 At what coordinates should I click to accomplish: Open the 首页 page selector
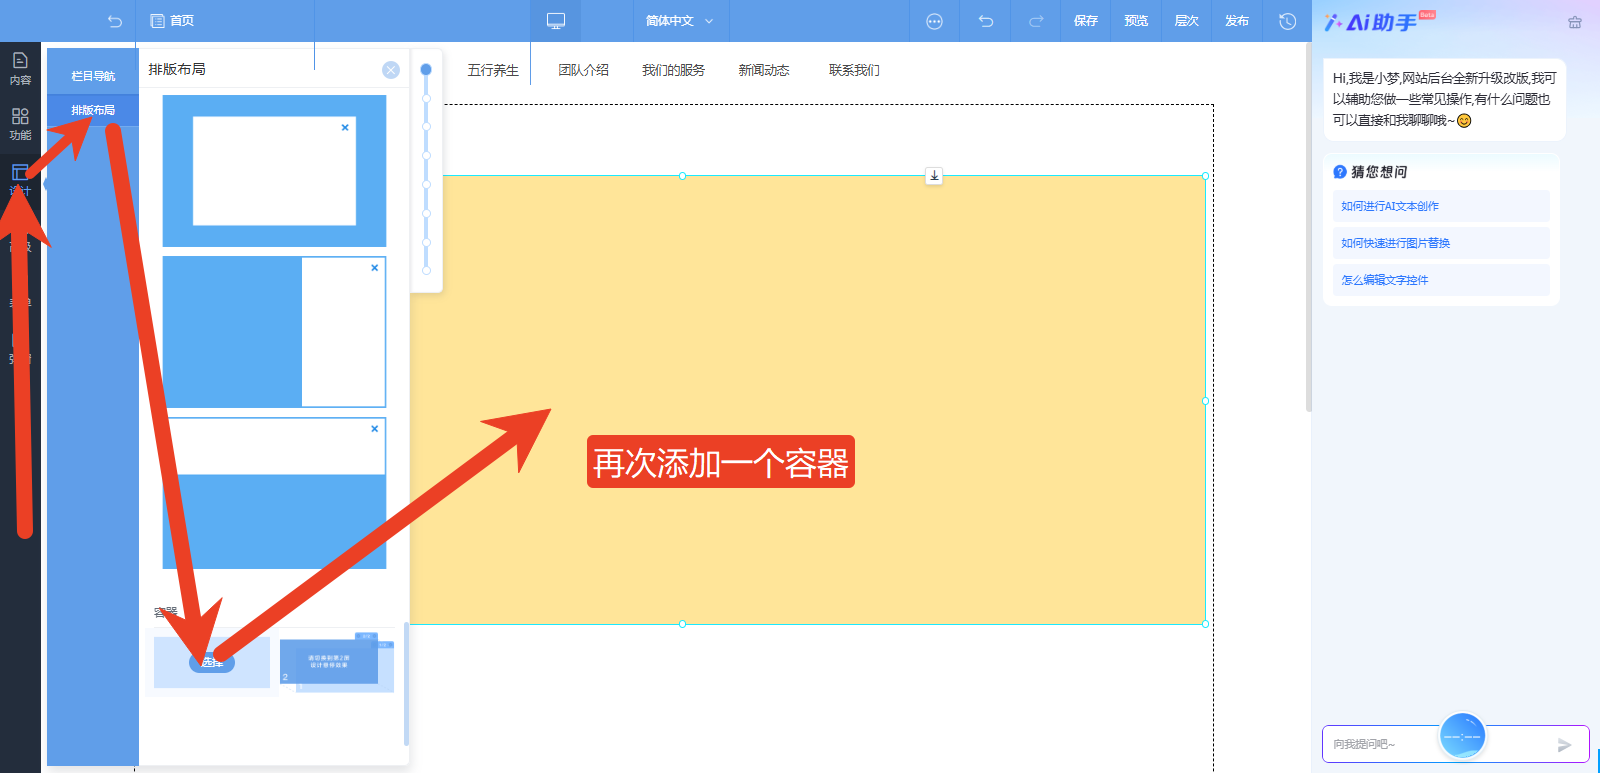coord(172,21)
